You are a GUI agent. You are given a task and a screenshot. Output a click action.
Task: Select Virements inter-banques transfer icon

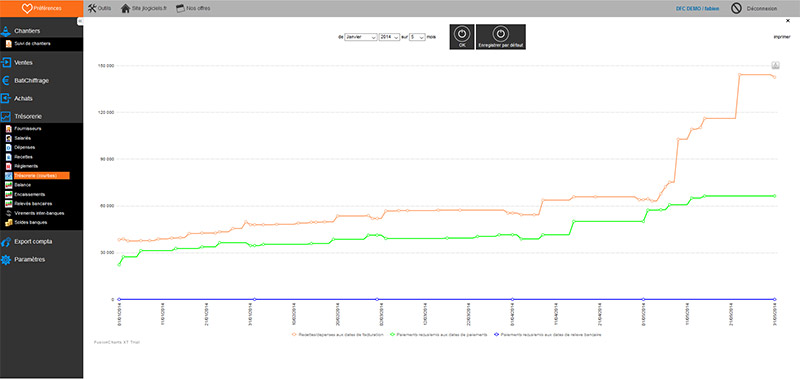point(9,213)
